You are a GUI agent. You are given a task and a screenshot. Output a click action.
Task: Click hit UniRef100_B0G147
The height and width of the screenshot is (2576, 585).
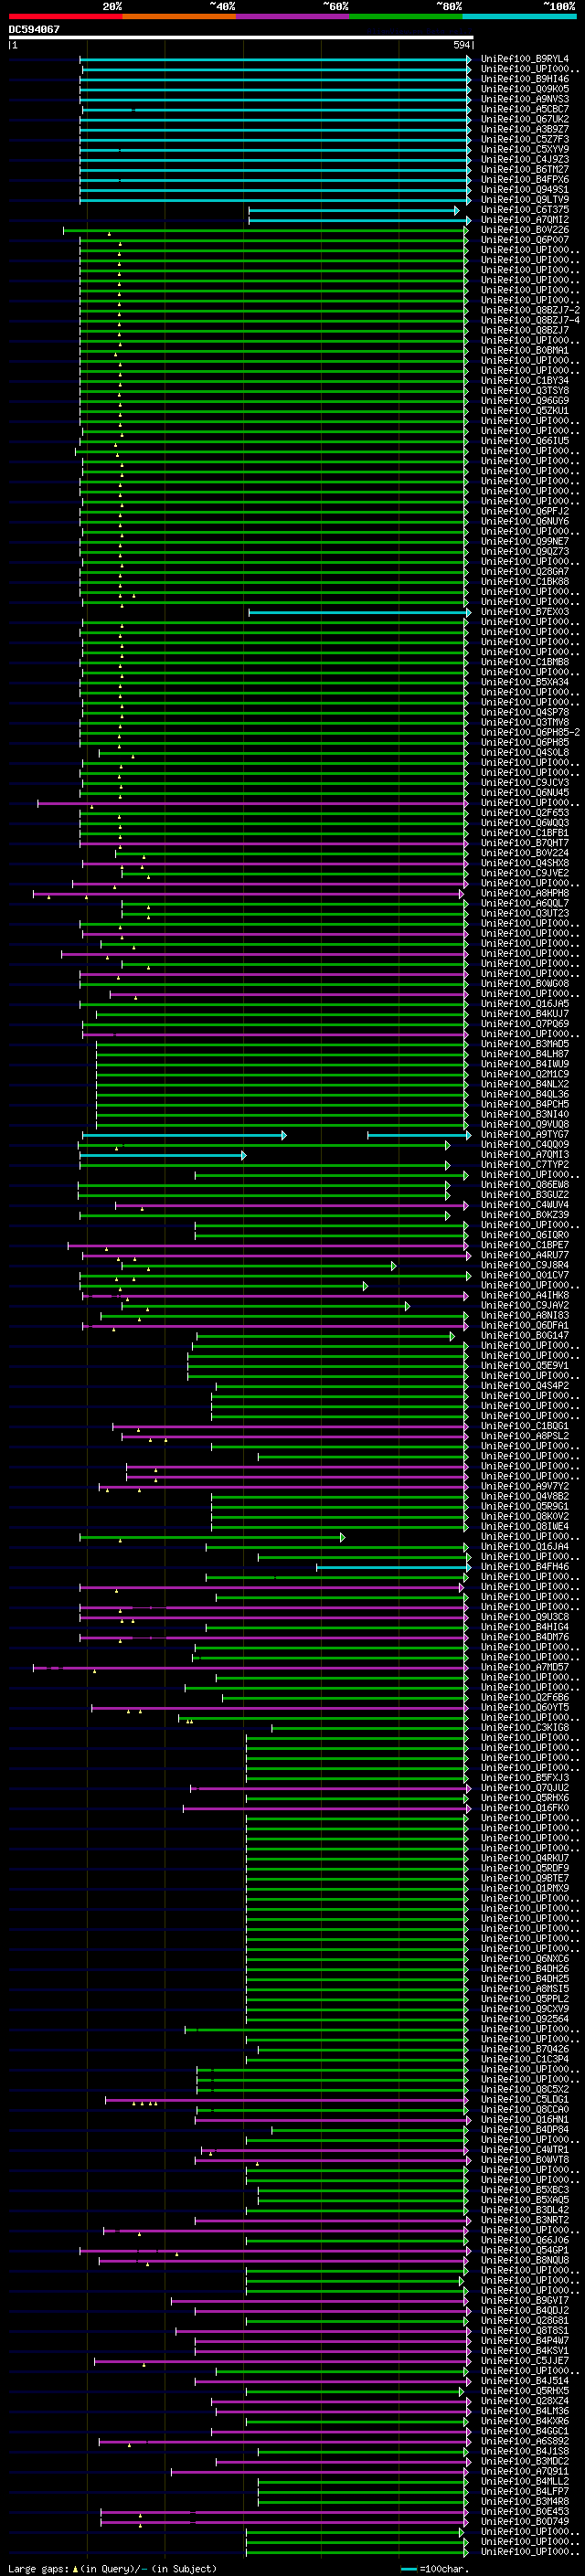525,1336
